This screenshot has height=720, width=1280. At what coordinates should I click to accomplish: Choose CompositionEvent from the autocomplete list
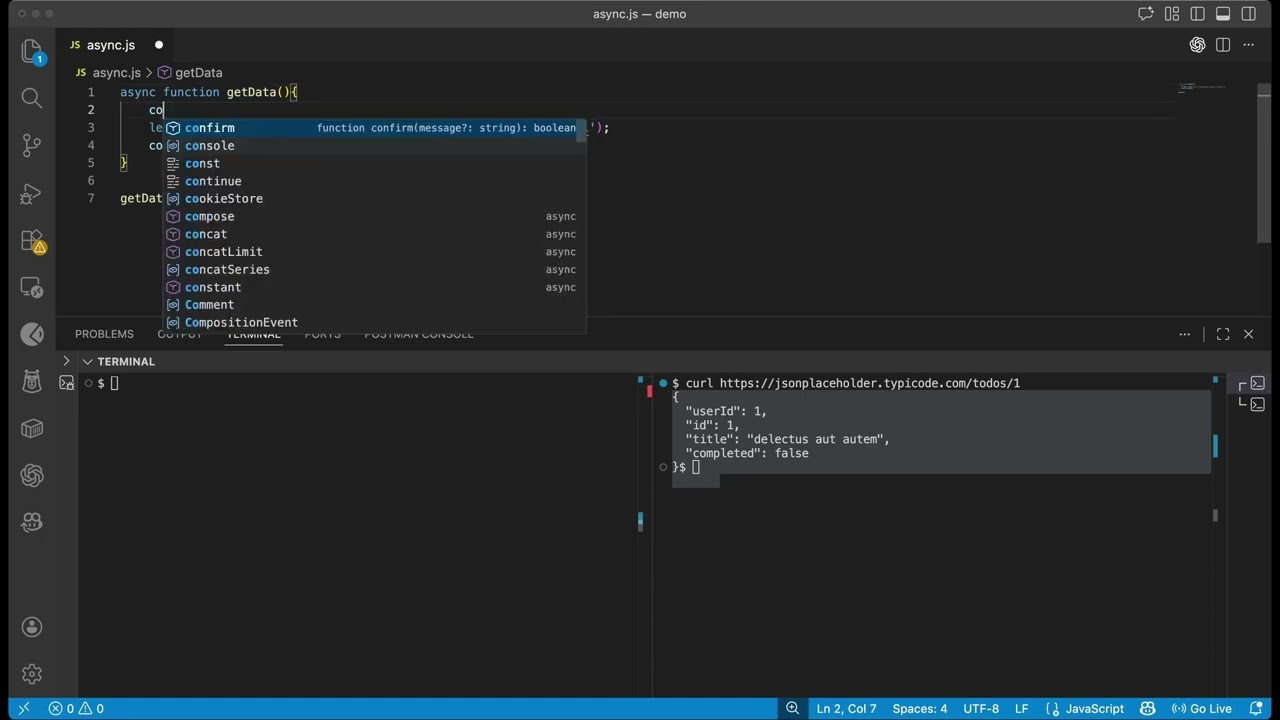(374, 323)
